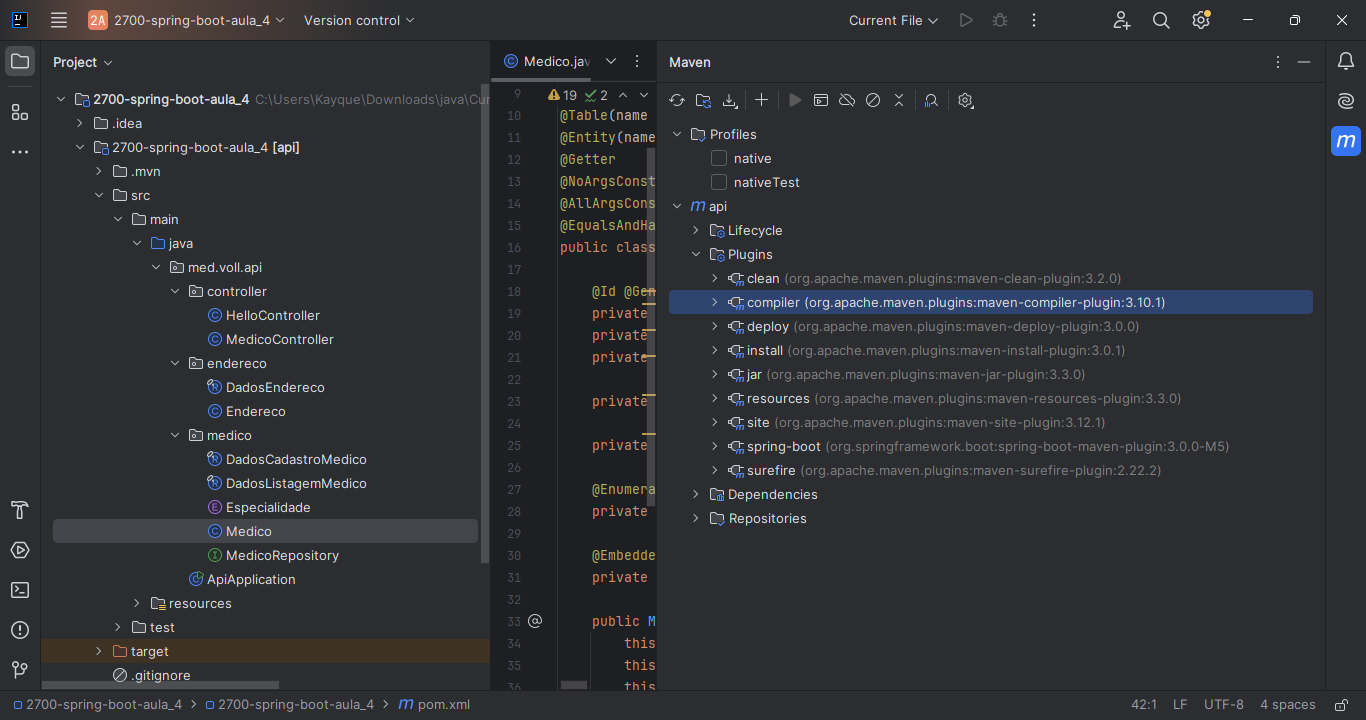The width and height of the screenshot is (1366, 720).
Task: Open Current File run configuration dropdown
Action: pos(894,20)
